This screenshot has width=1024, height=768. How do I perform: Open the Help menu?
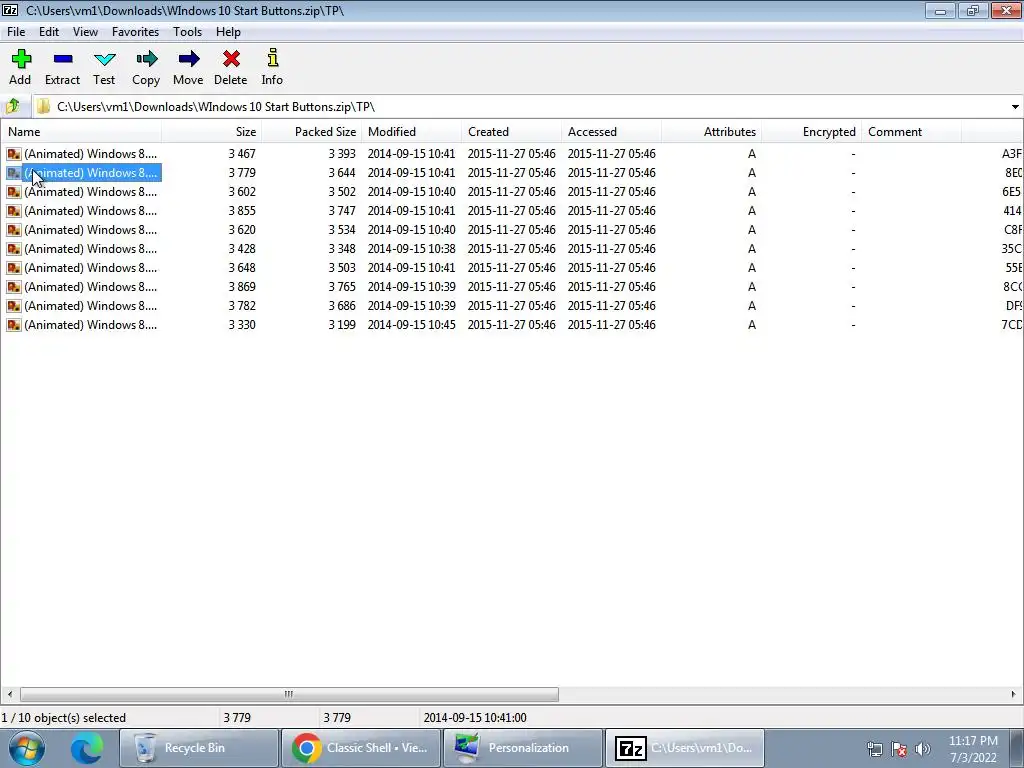[229, 31]
